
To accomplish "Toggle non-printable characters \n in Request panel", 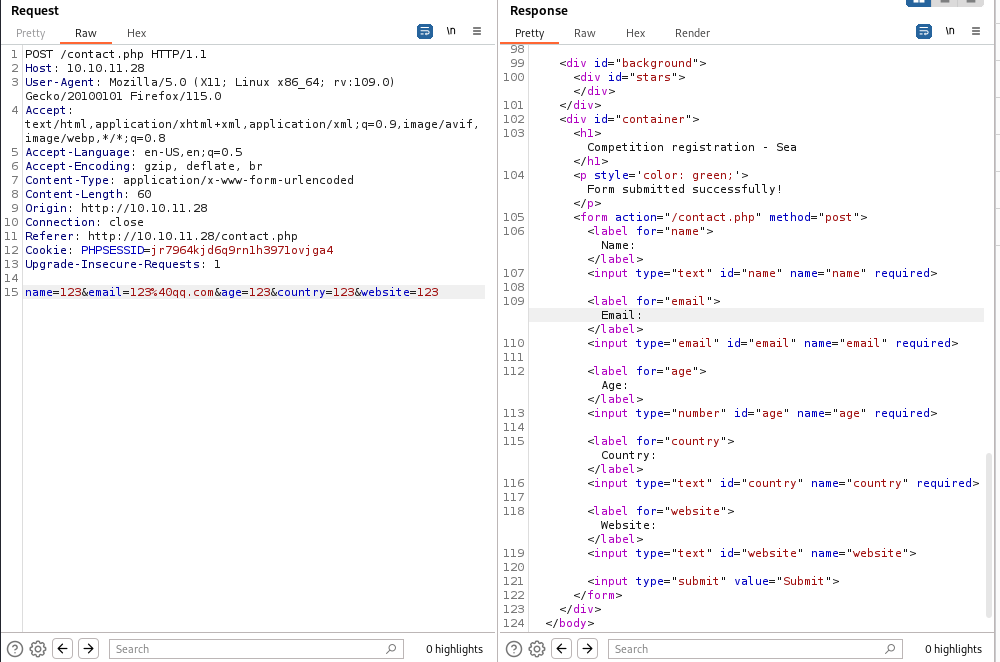I will point(451,31).
